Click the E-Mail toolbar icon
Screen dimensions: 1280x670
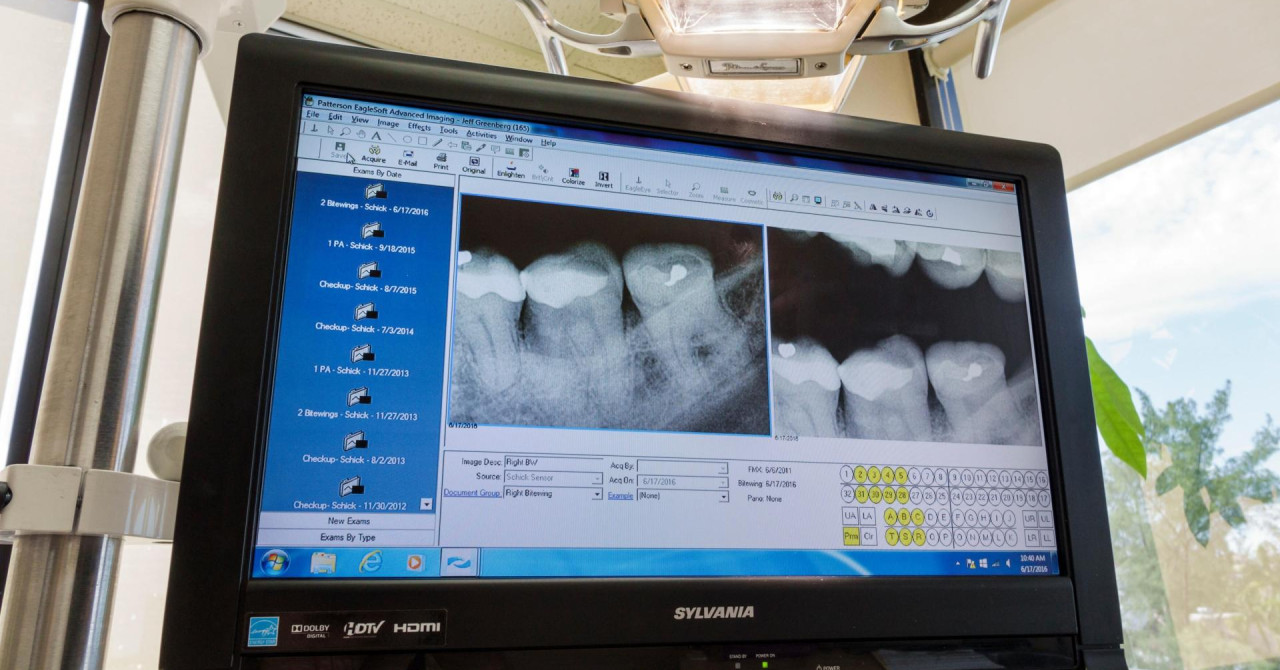pyautogui.click(x=407, y=157)
